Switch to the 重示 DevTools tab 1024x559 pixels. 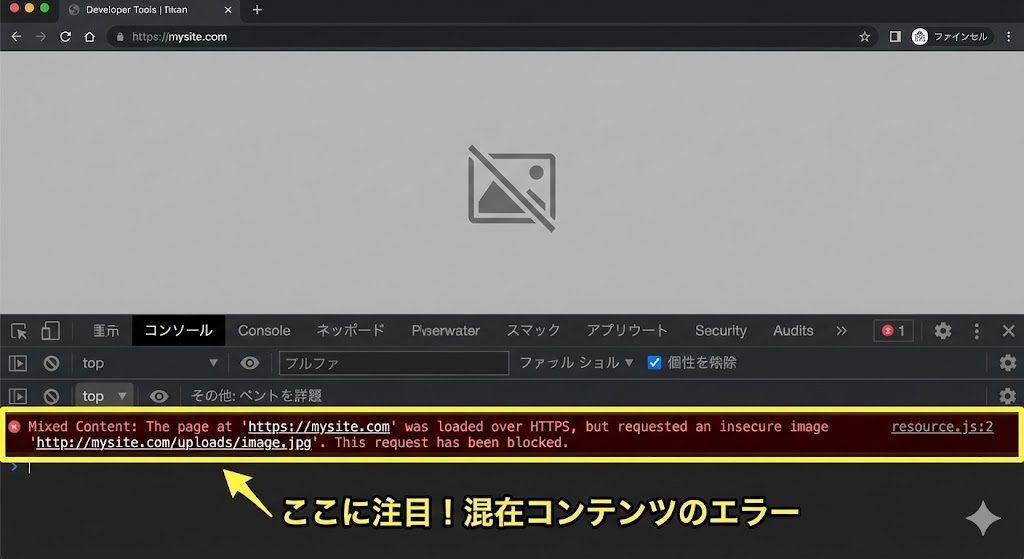106,330
